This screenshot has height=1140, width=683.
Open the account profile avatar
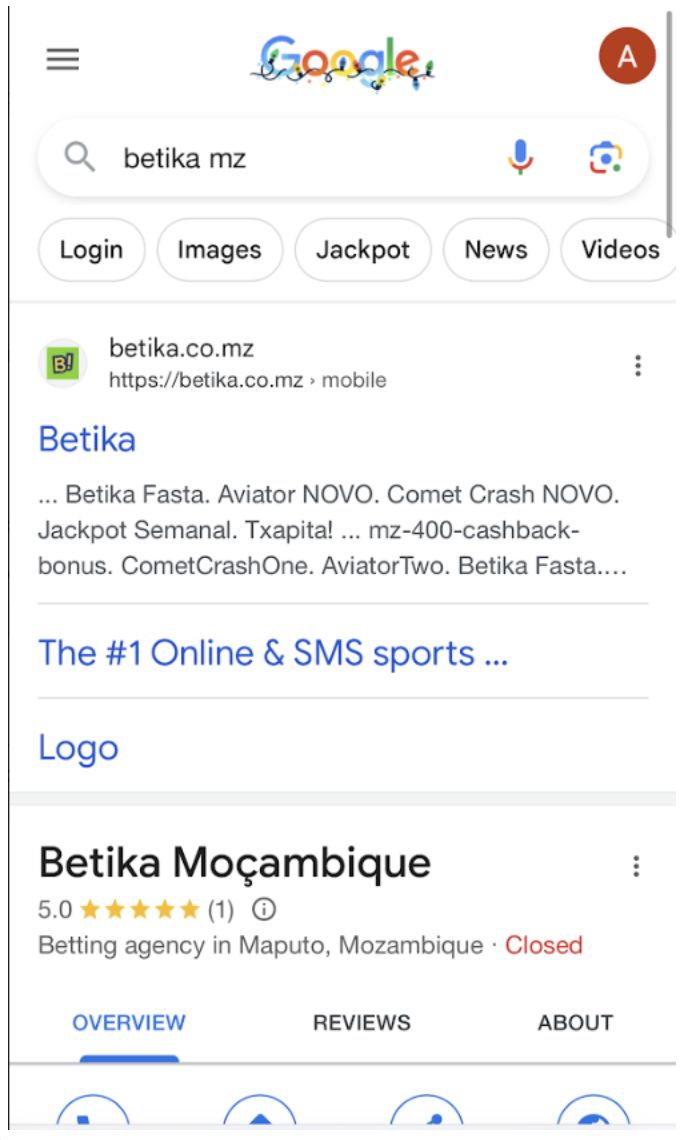pos(627,57)
